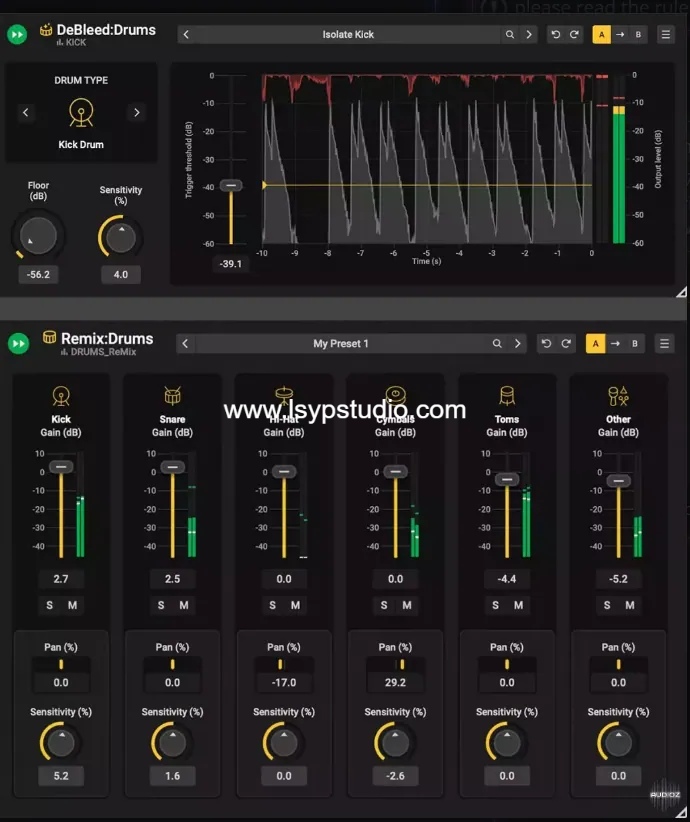
Task: Switch to previous drum type
Action: [26, 112]
